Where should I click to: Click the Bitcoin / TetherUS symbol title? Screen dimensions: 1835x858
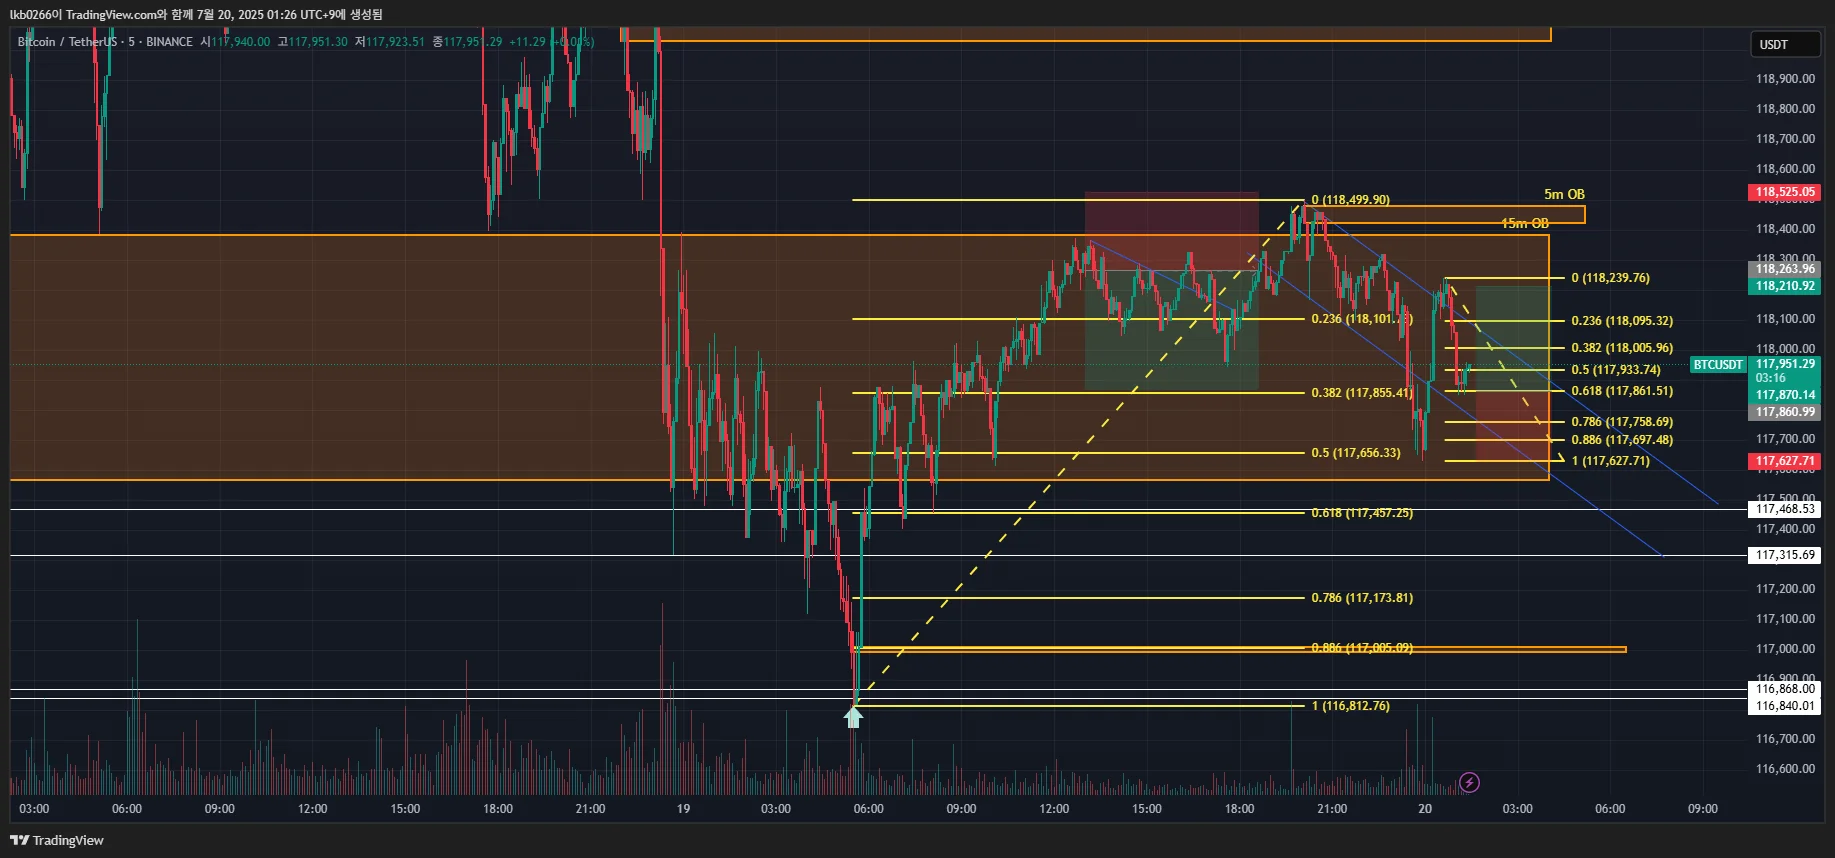[x=67, y=42]
